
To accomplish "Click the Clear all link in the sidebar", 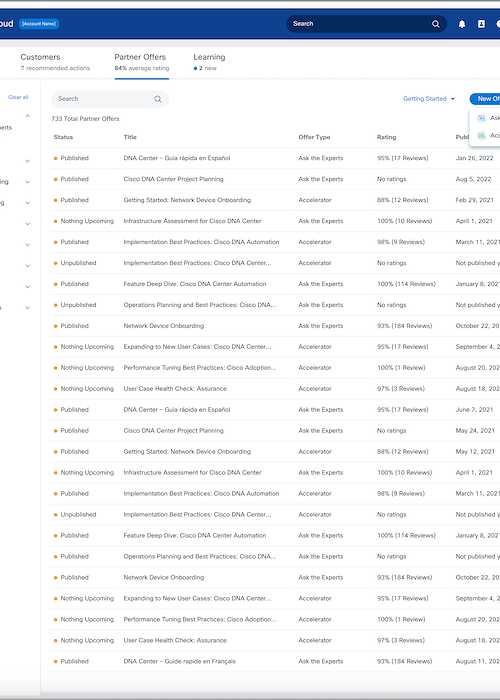I will [18, 97].
